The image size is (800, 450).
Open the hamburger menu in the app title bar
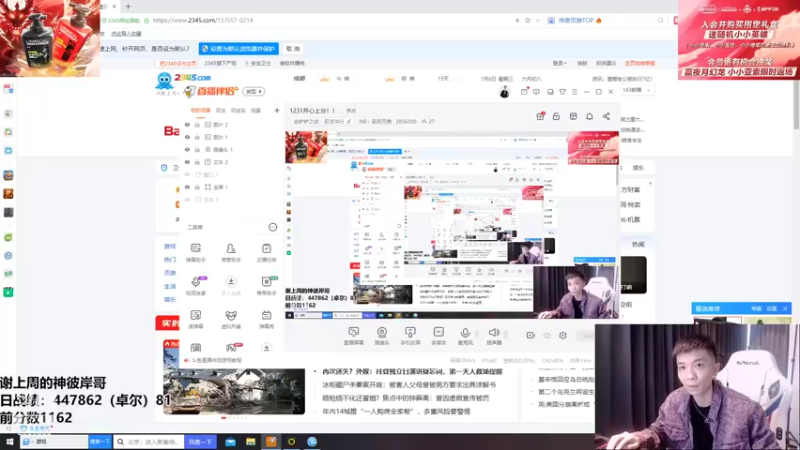click(574, 92)
